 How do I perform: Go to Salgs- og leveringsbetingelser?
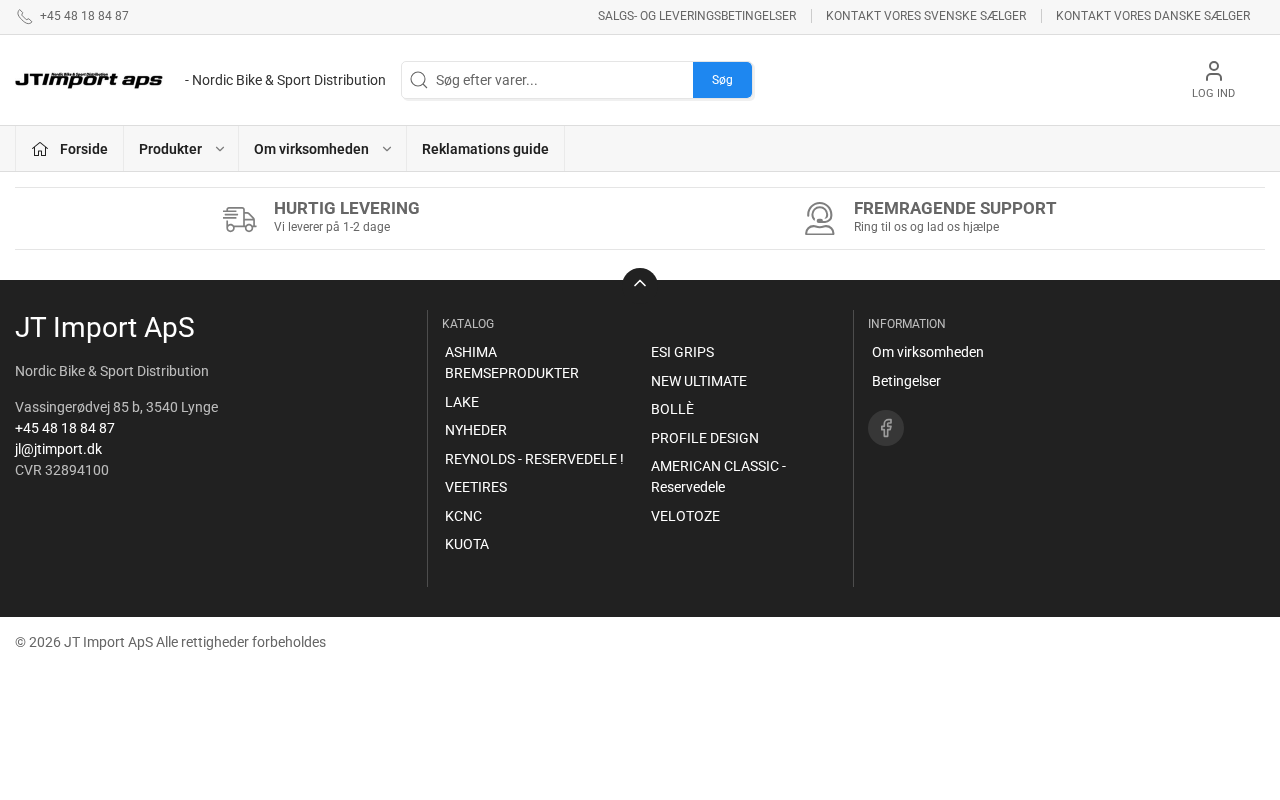tap(697, 16)
